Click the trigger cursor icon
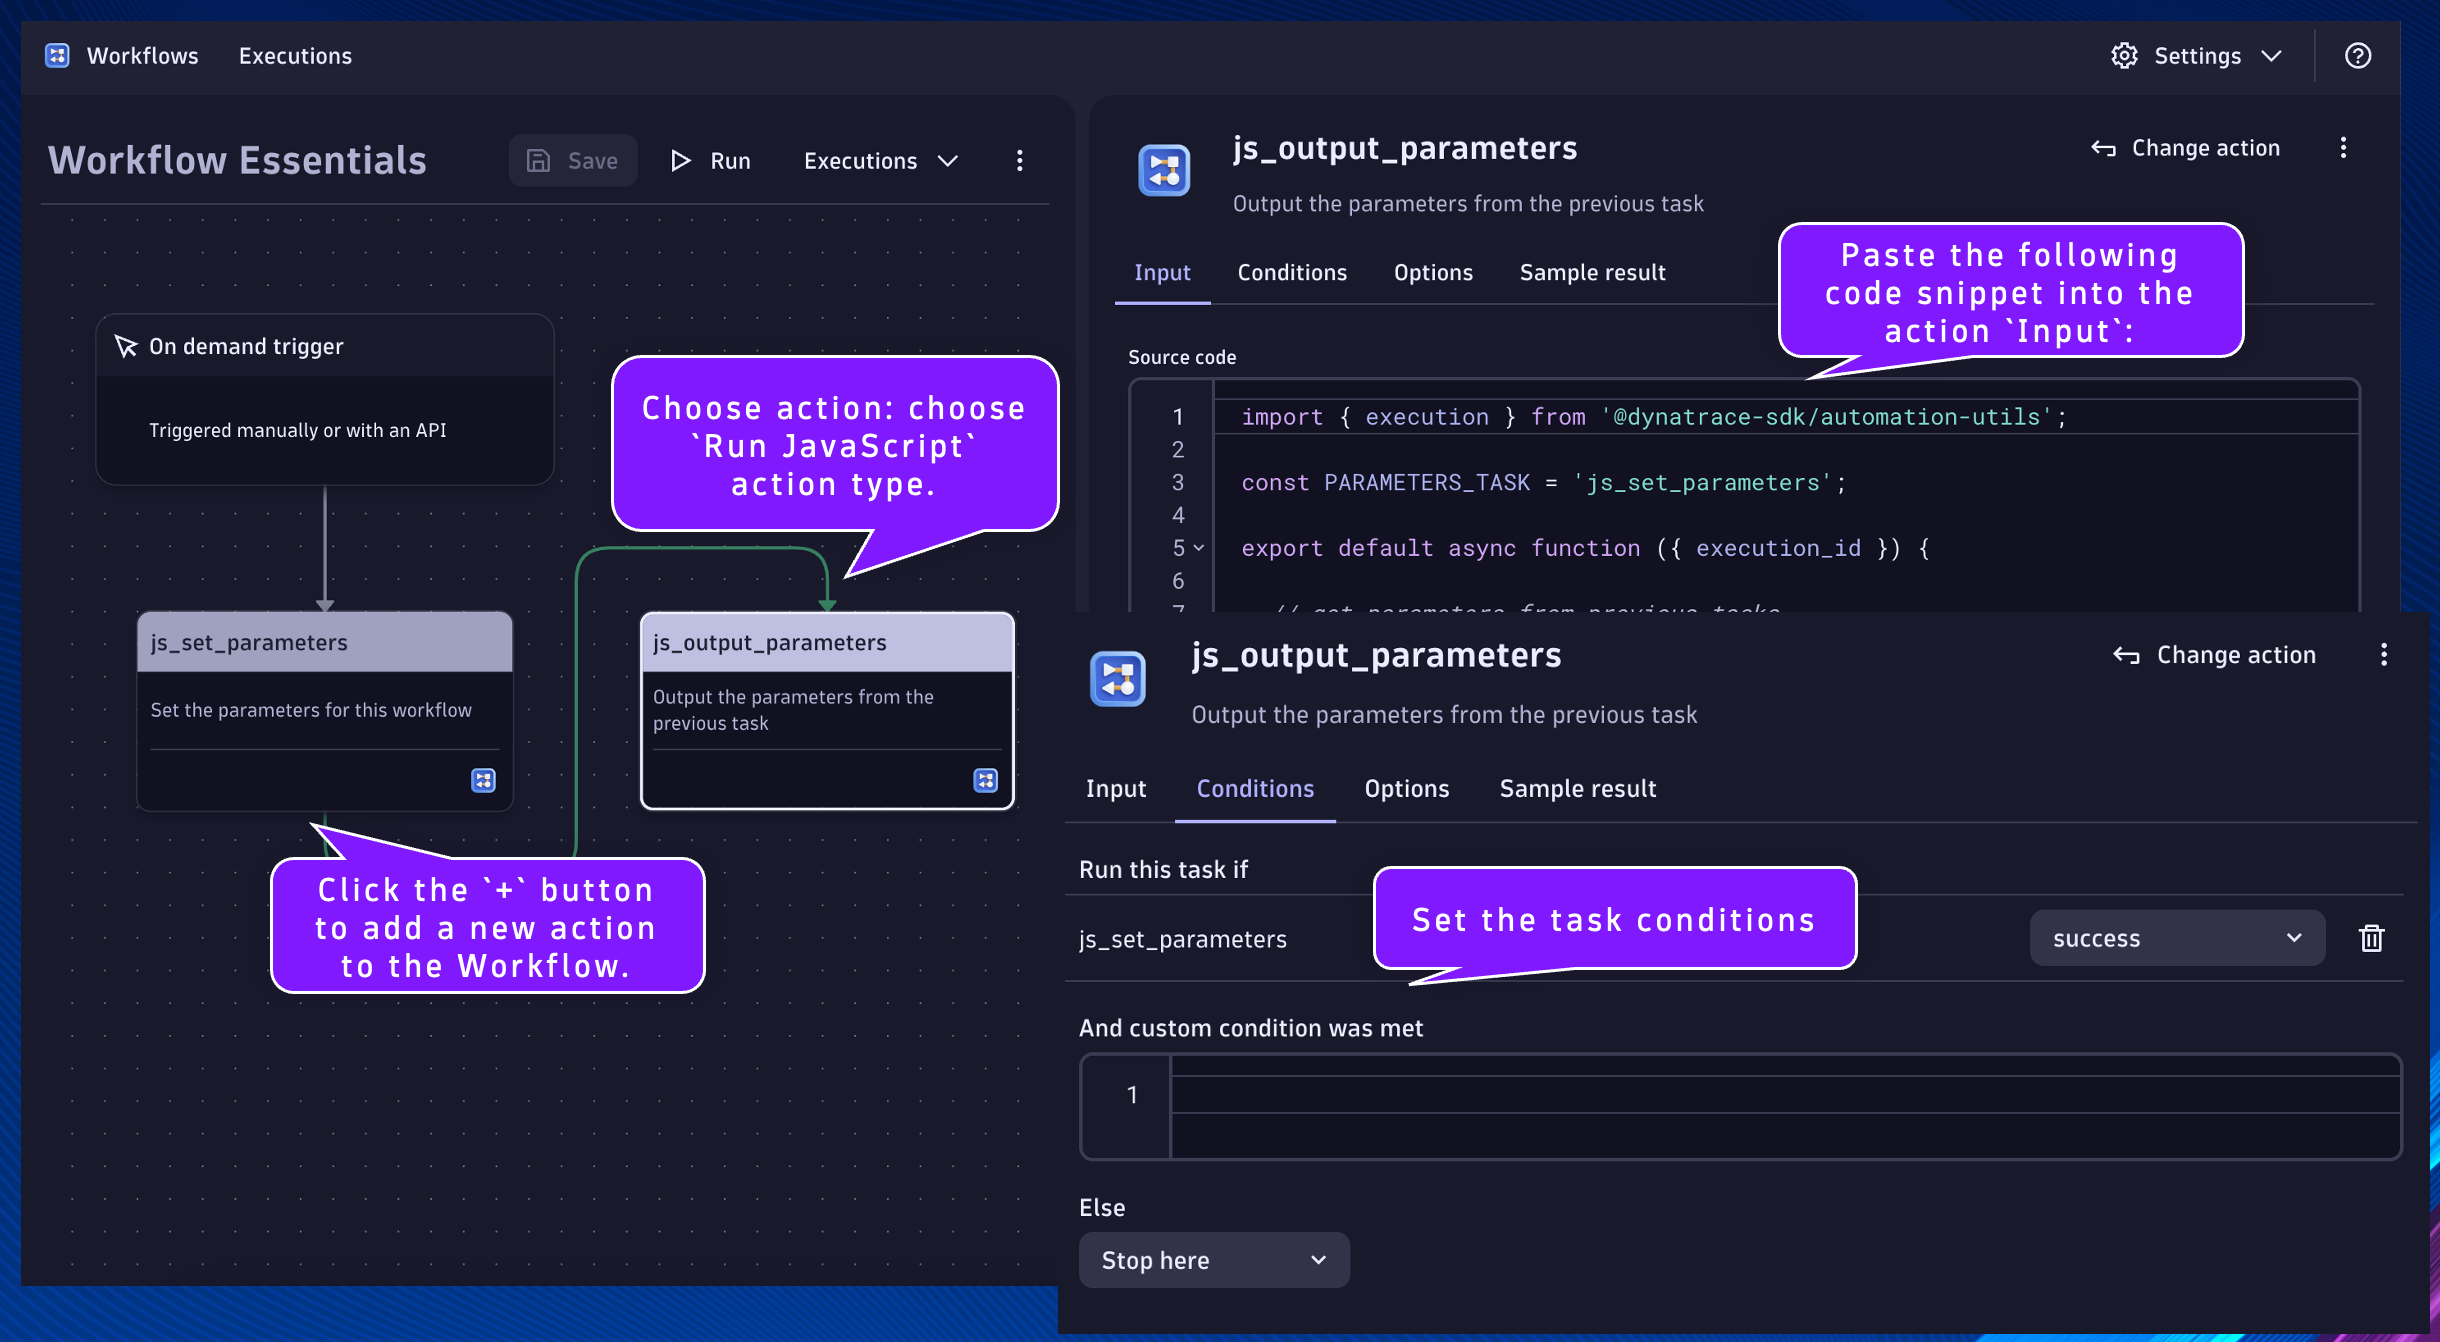2440x1342 pixels. point(126,346)
